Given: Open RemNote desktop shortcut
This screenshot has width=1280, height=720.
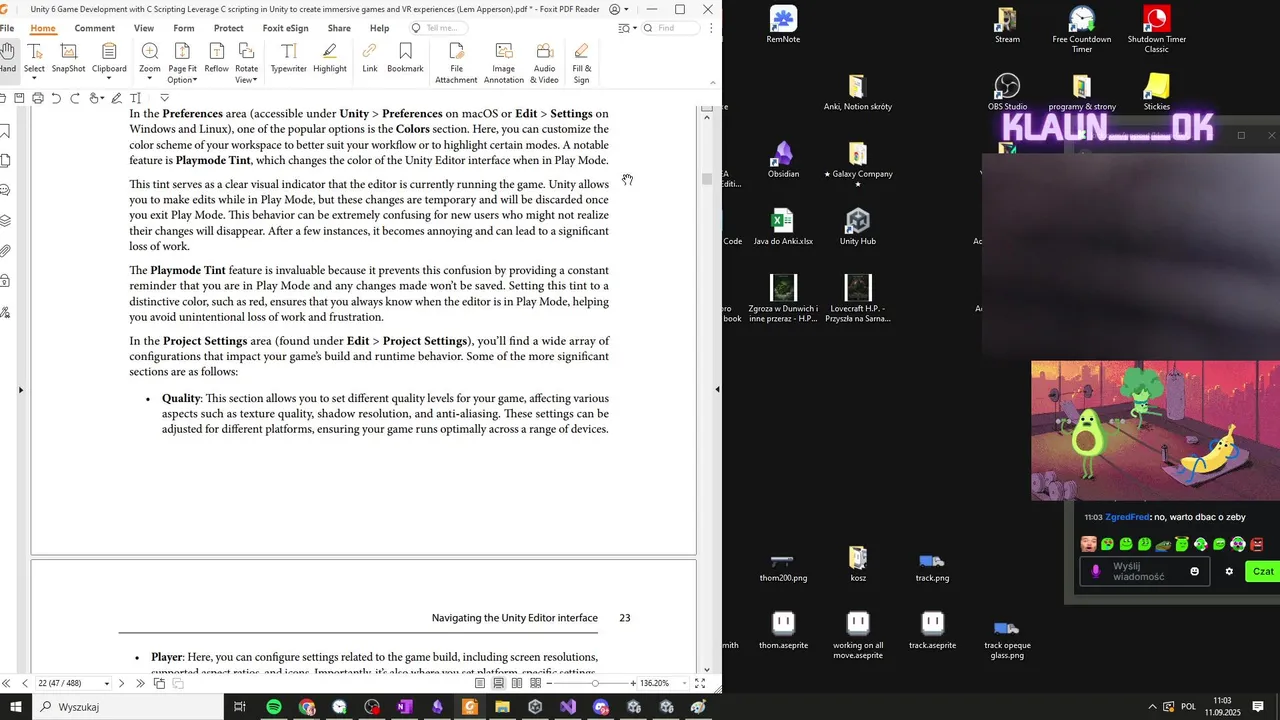Looking at the screenshot, I should [x=783, y=25].
